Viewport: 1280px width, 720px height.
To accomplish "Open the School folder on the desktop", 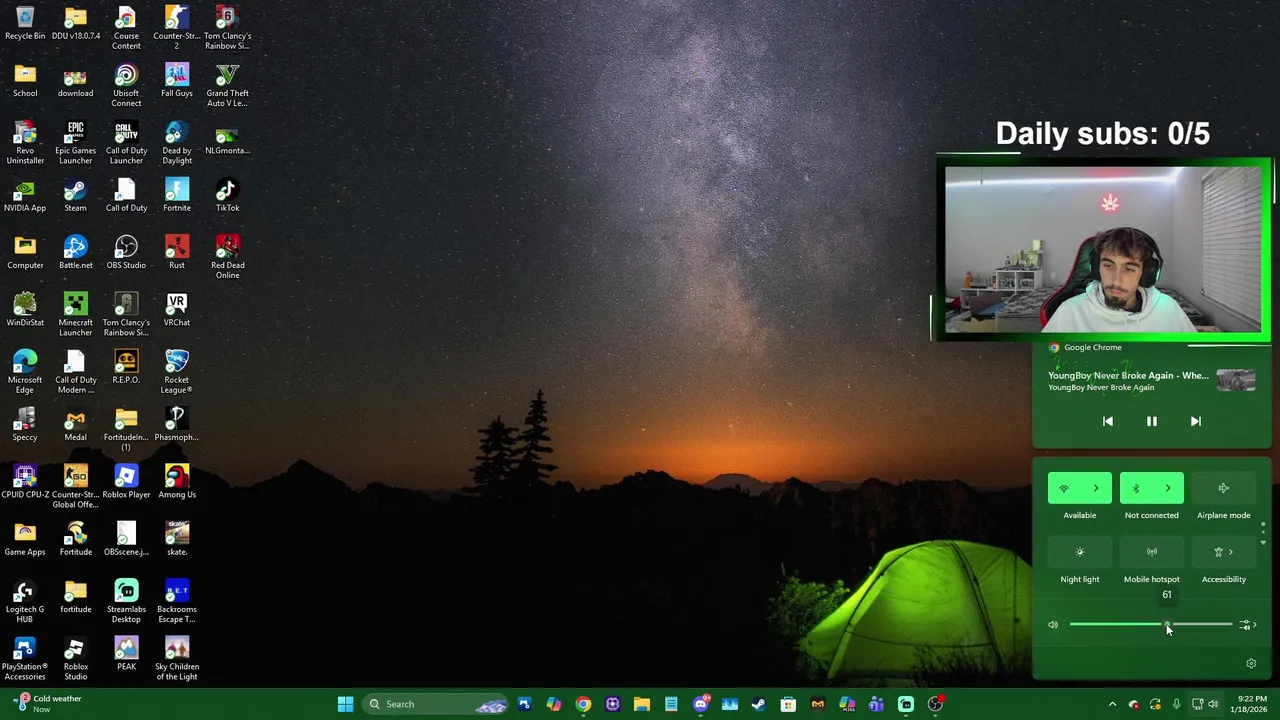I will [25, 81].
